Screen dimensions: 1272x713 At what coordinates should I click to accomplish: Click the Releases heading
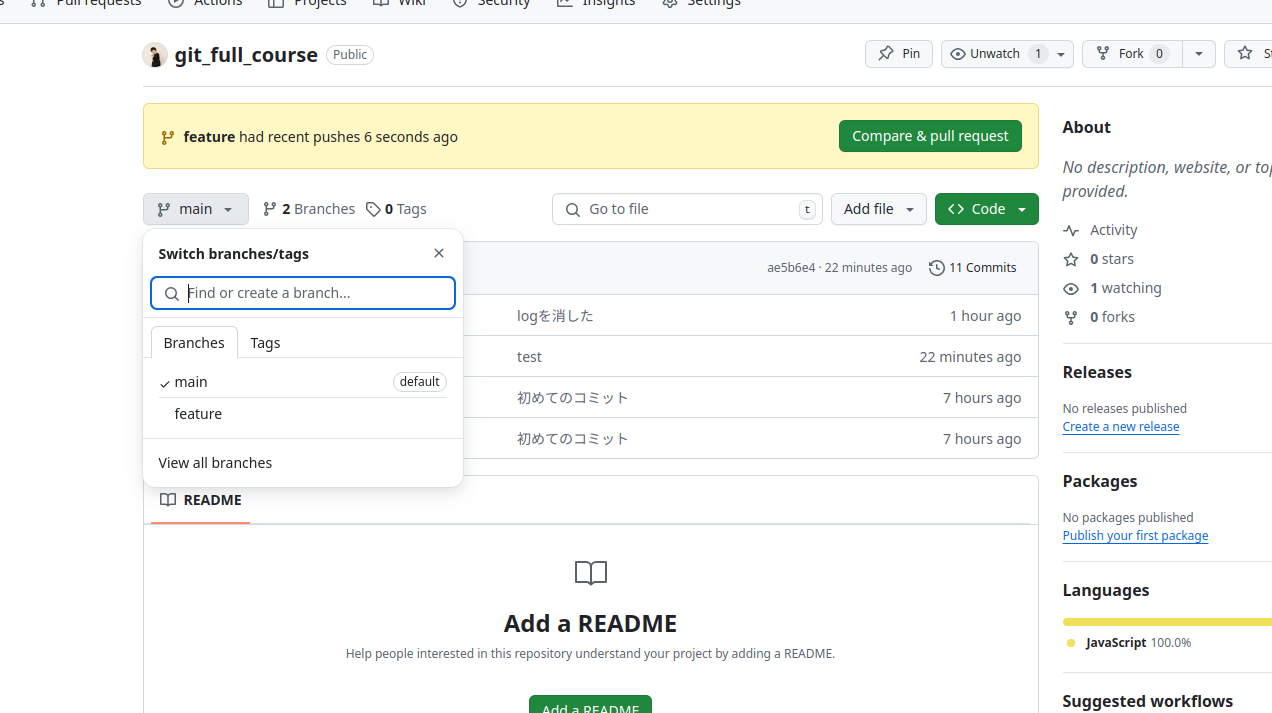1097,372
